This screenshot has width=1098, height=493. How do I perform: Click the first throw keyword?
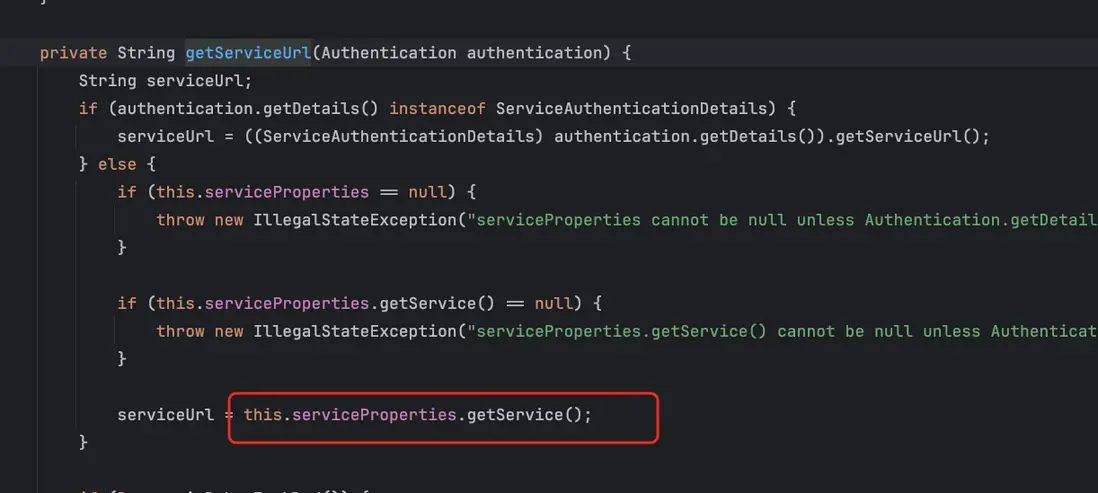click(180, 220)
